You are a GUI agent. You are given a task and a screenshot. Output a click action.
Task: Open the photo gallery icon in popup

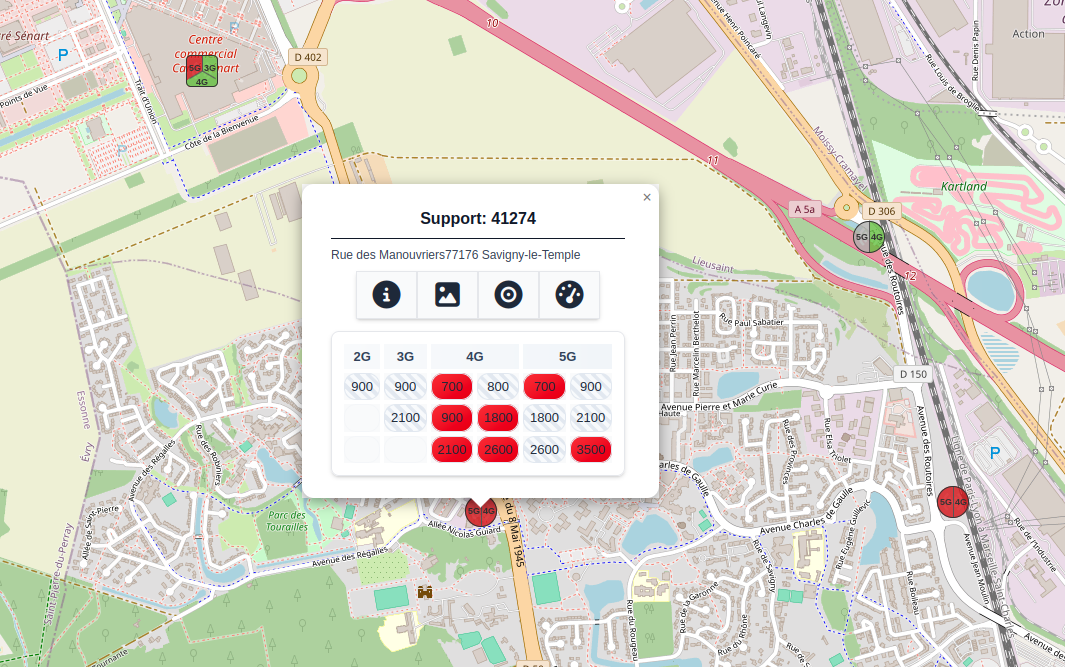448,295
